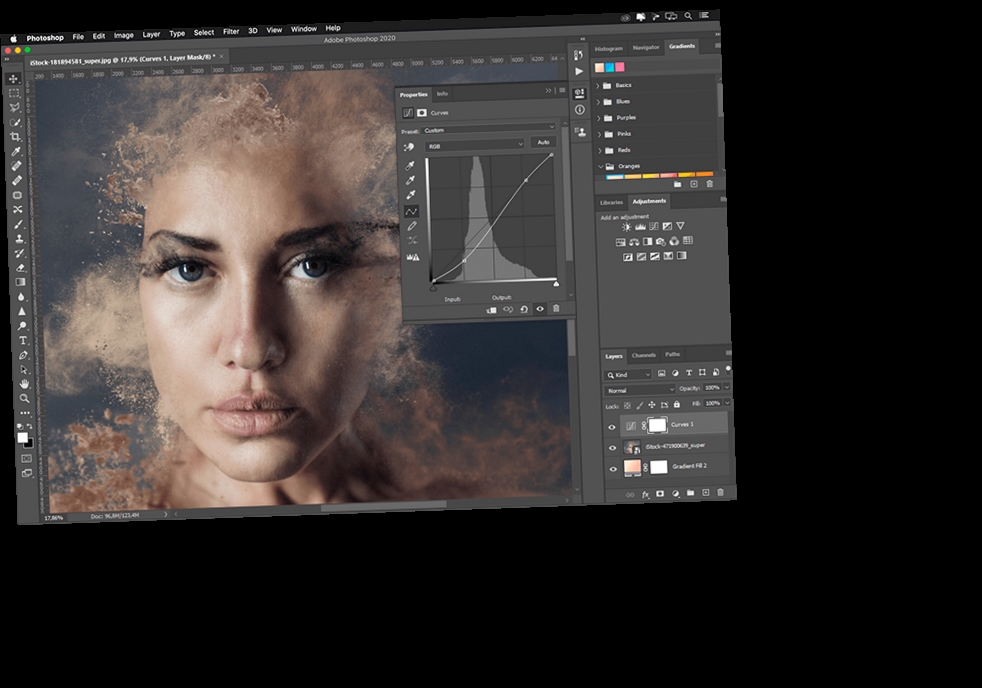Toggle Gradient Fill 2 layer visibility
Screen dimensions: 982x688
point(612,468)
